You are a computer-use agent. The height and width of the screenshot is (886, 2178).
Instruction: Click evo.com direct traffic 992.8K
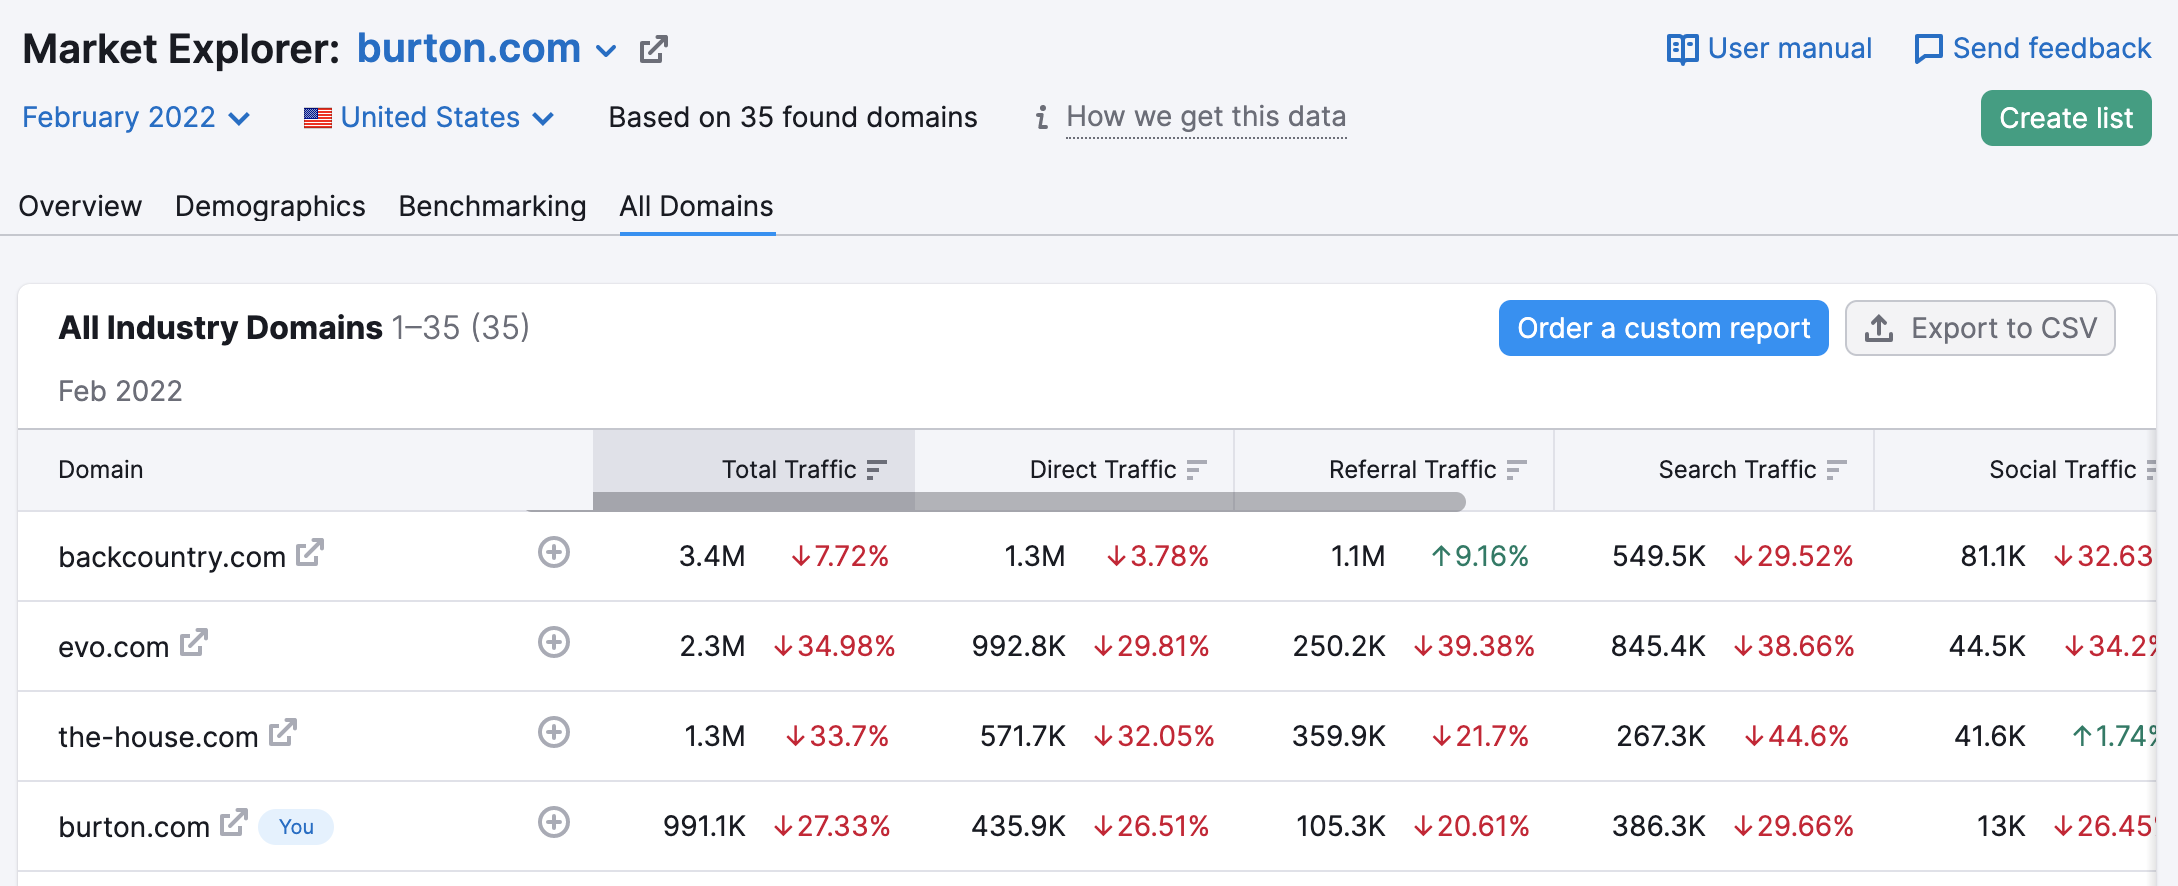tap(1018, 646)
